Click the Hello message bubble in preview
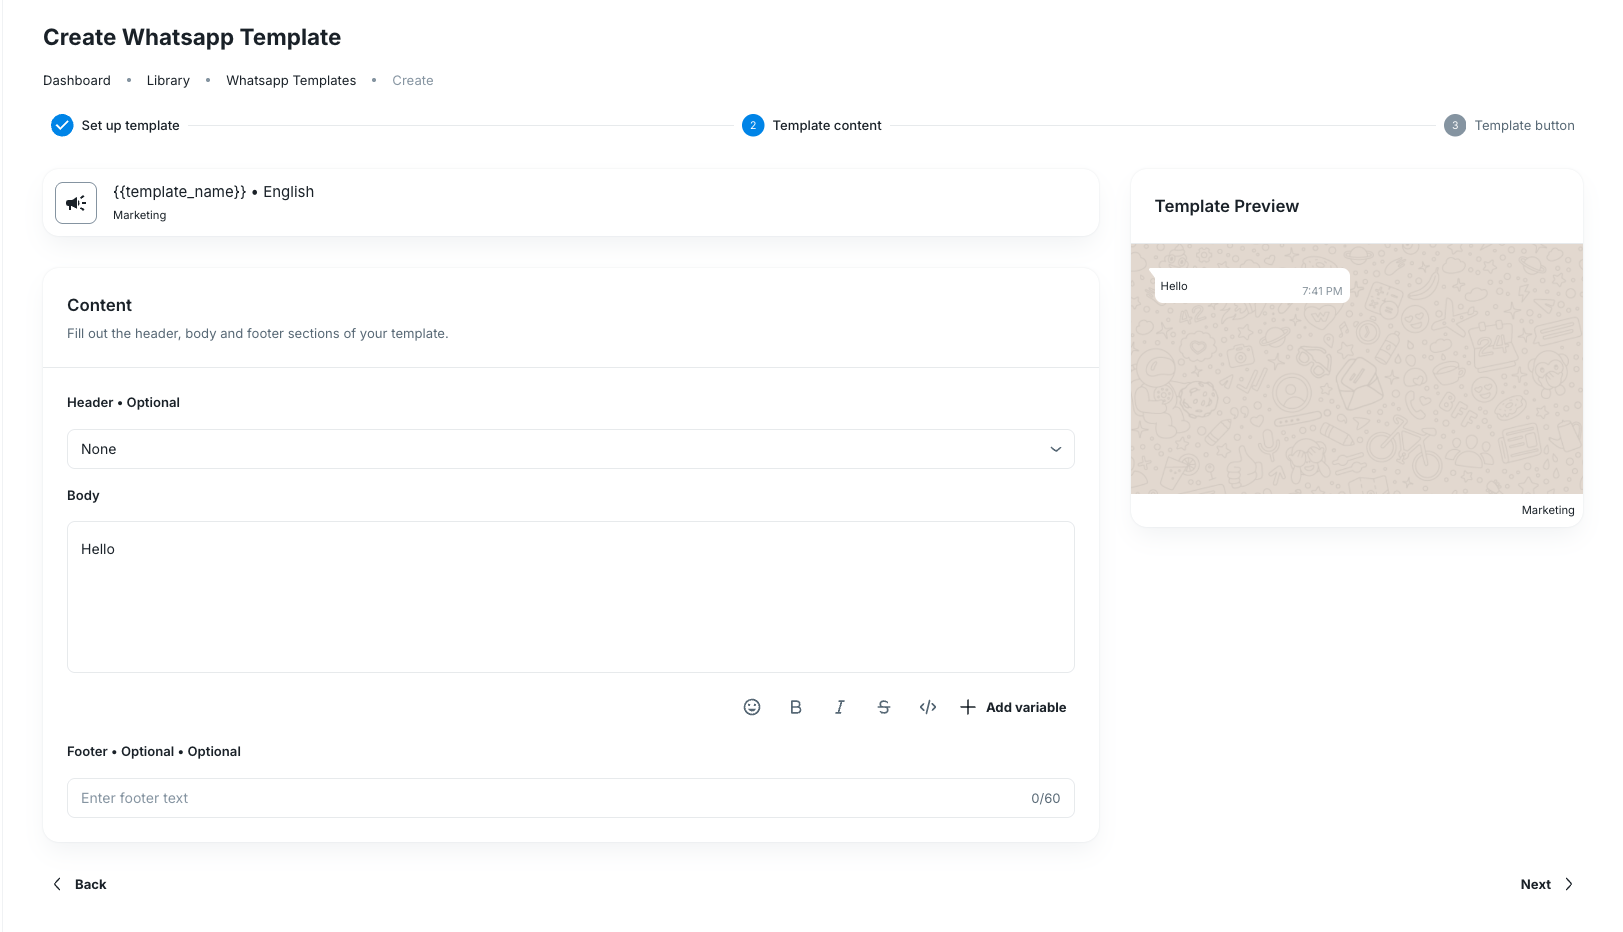1623x932 pixels. (1251, 286)
